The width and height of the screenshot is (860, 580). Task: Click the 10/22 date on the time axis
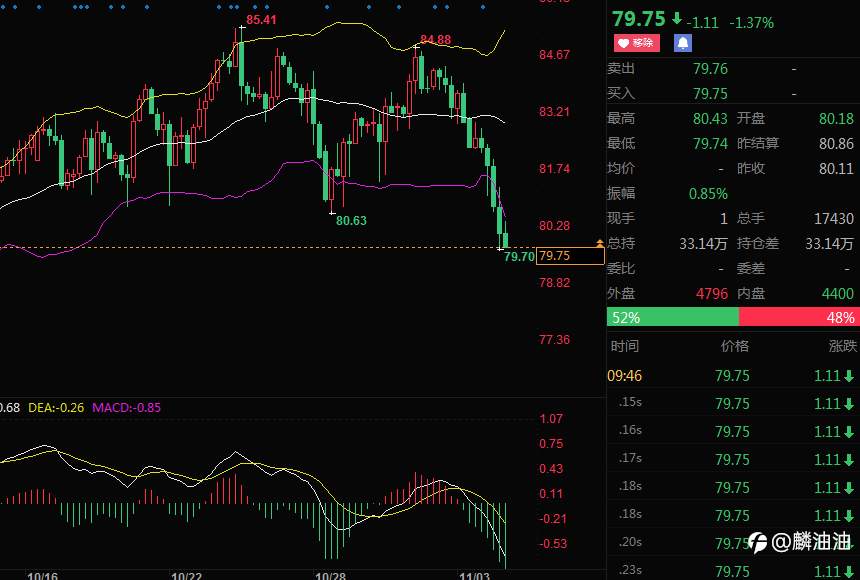point(186,576)
